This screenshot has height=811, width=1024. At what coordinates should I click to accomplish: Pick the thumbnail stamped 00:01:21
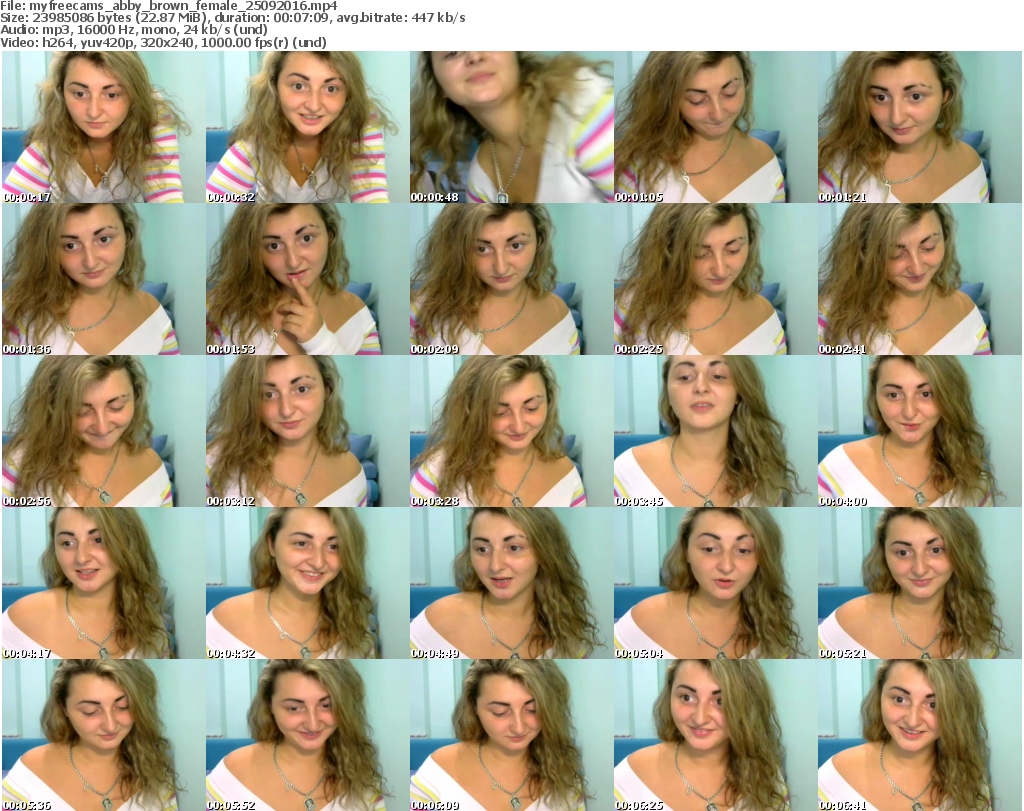[x=920, y=127]
